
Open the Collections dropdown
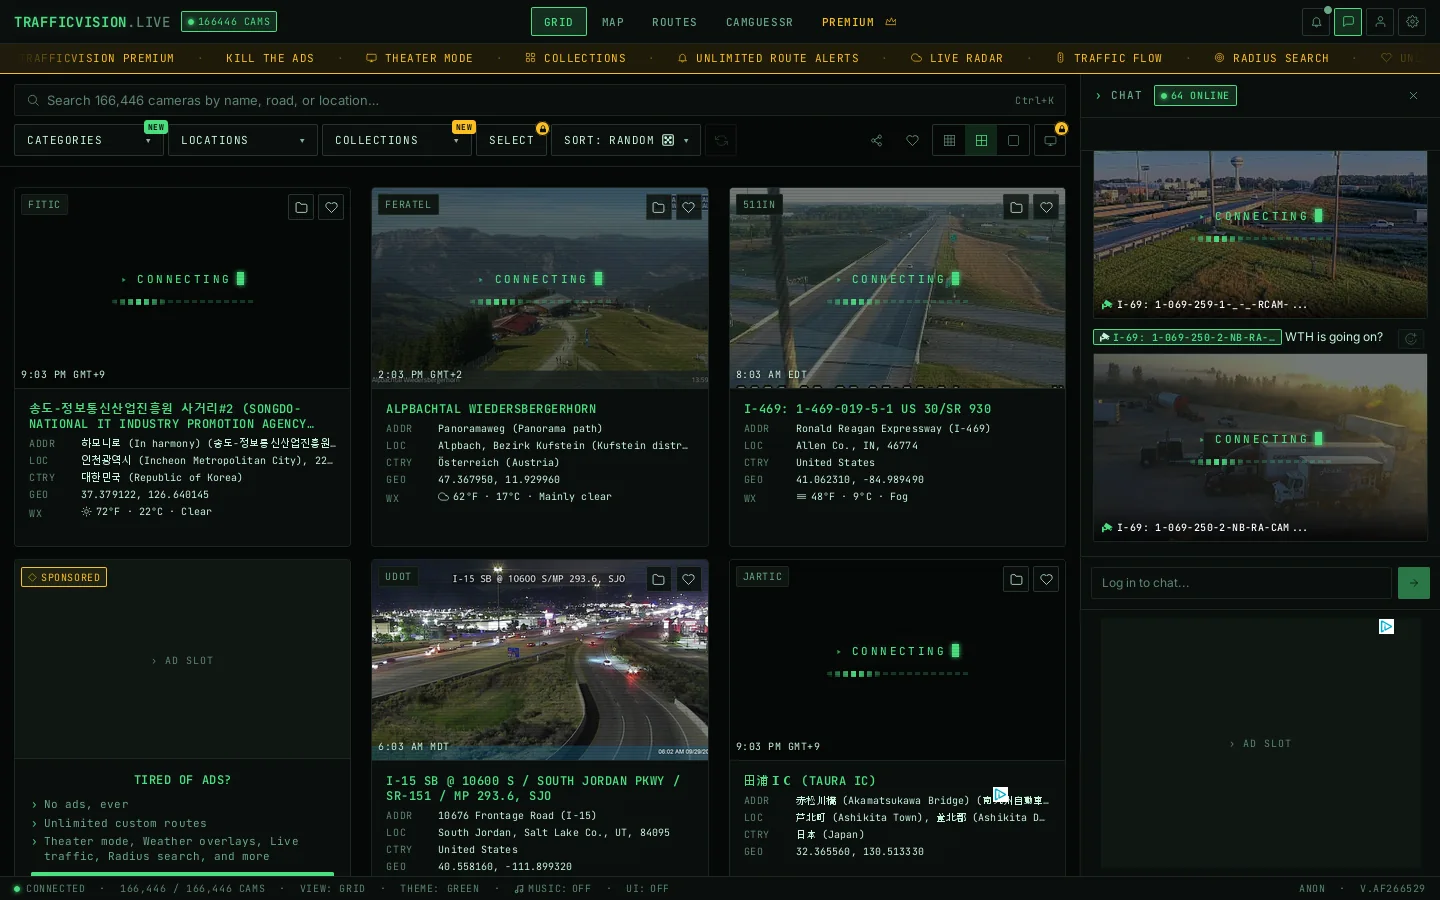point(397,140)
